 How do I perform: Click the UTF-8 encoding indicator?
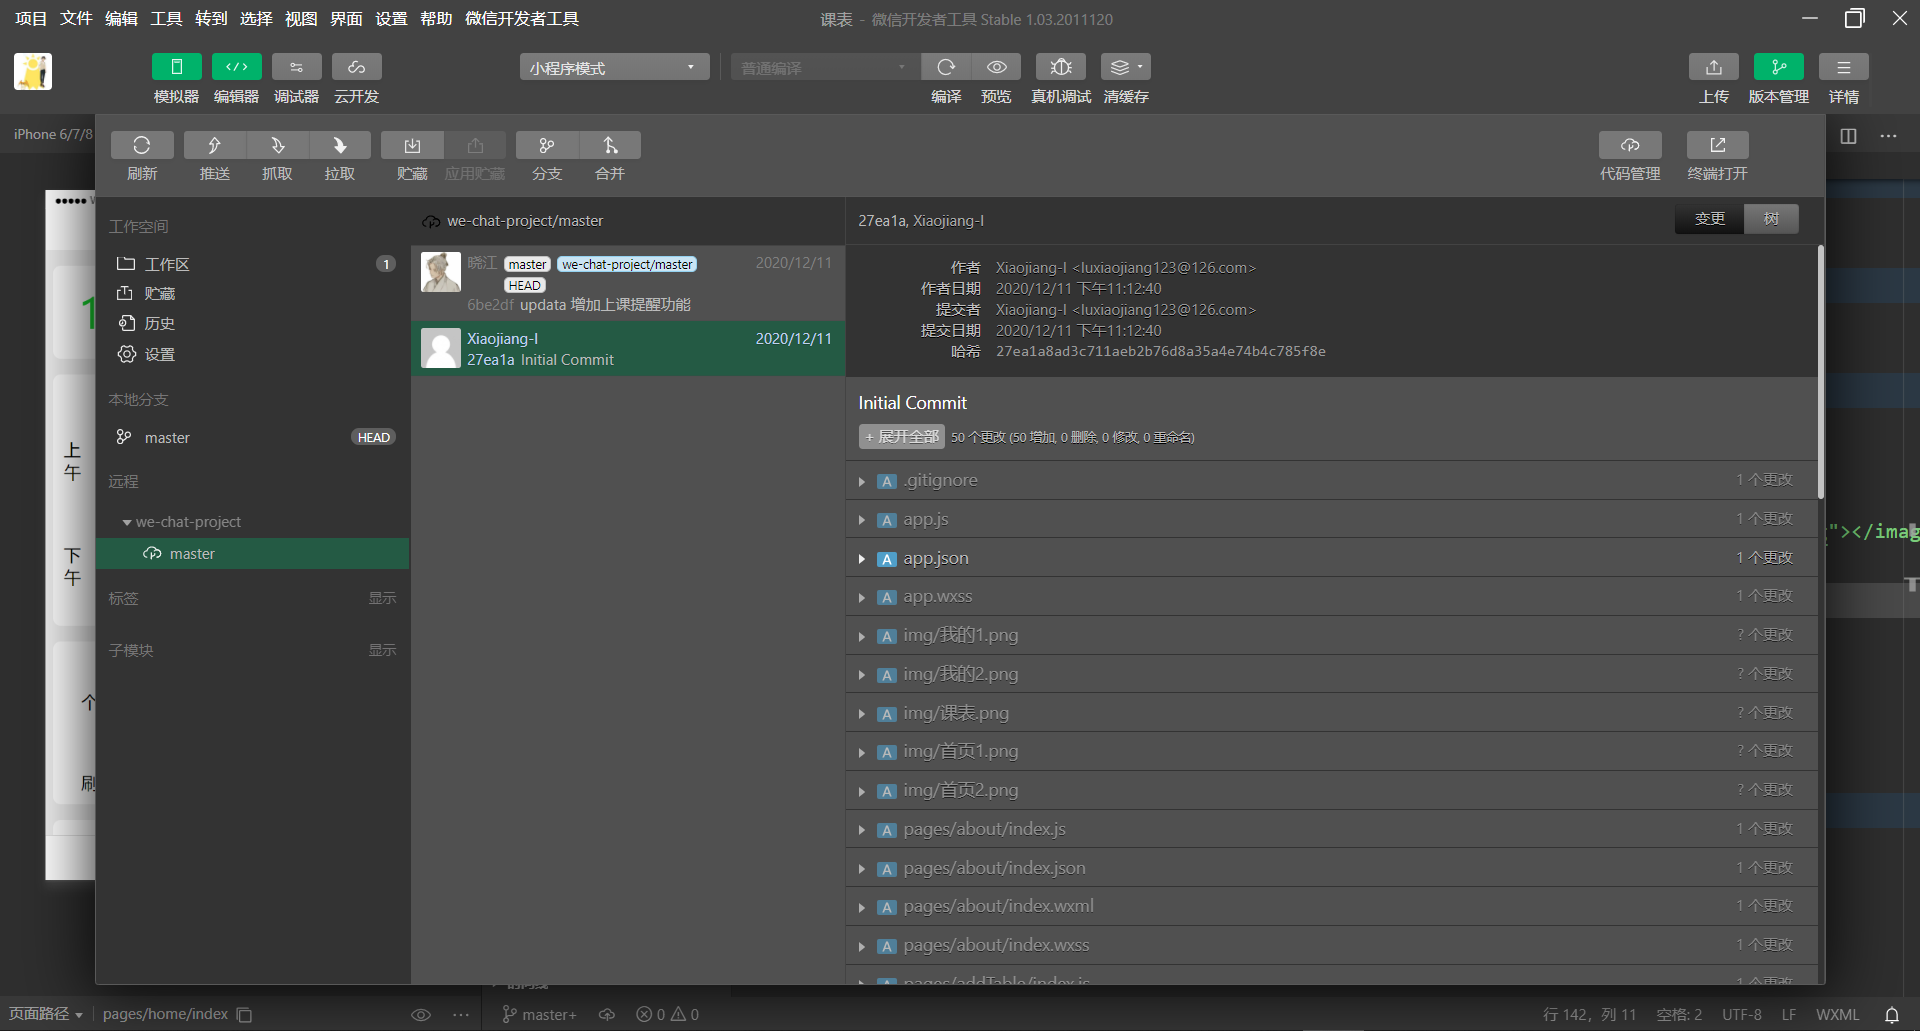[1742, 1015]
